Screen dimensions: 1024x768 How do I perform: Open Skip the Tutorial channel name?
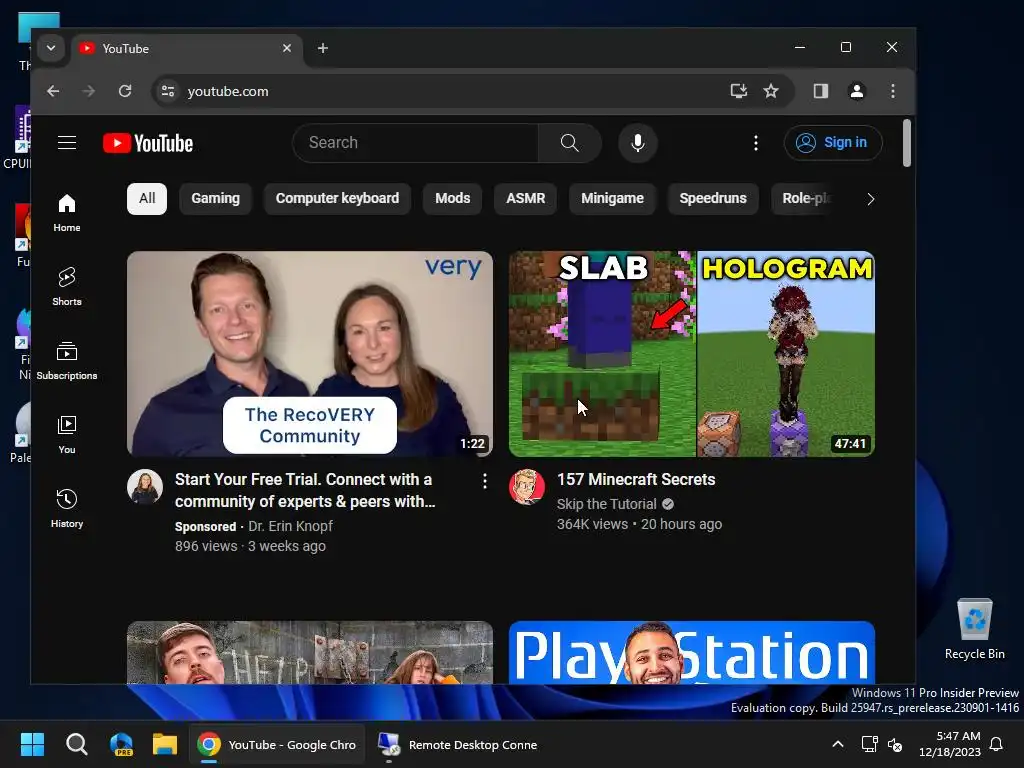coord(606,504)
